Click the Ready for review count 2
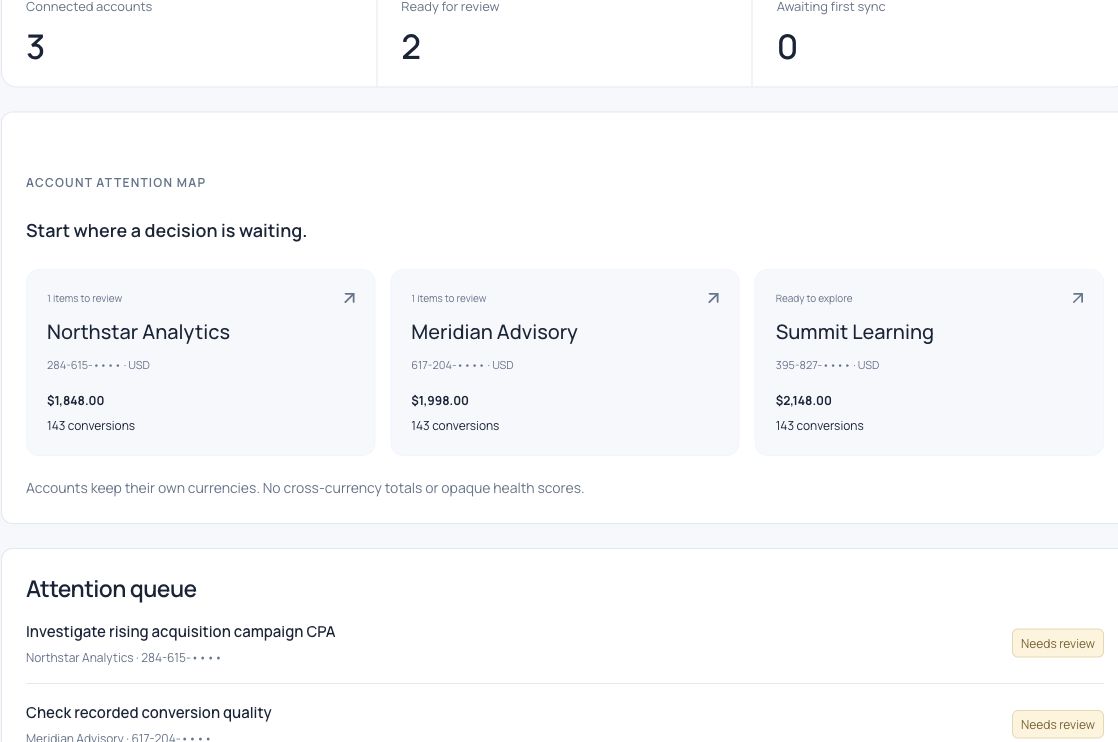The image size is (1118, 742). tap(411, 48)
